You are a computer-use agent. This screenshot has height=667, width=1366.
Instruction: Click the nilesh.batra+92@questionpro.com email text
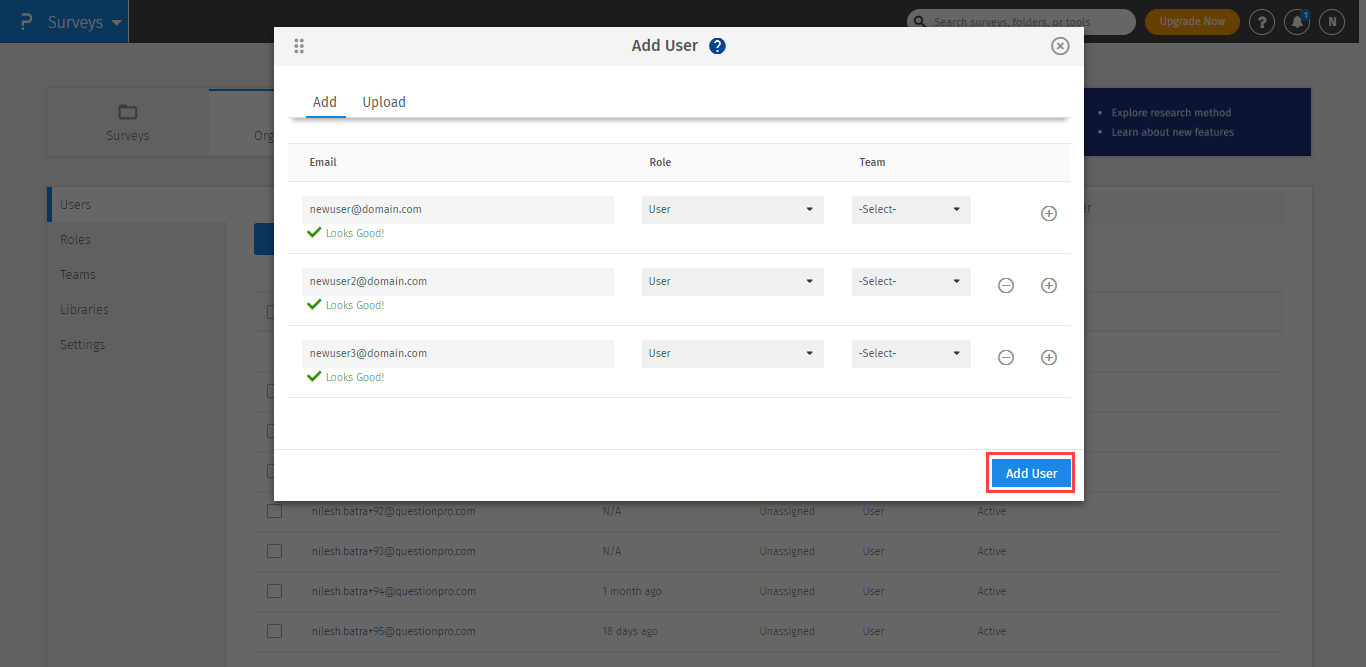tap(393, 511)
